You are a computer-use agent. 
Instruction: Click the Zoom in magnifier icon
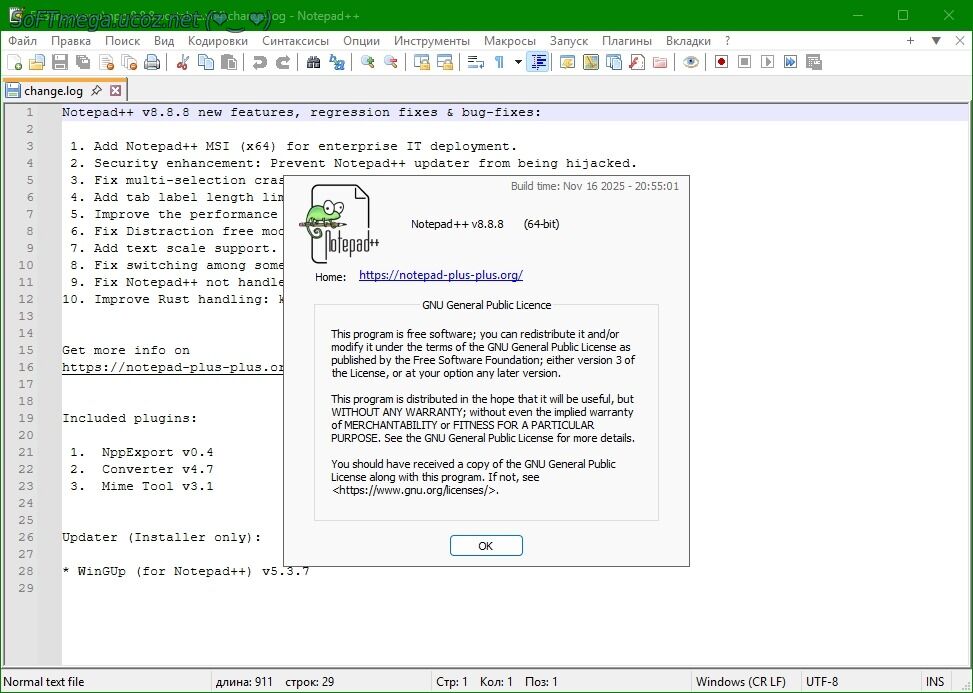pyautogui.click(x=368, y=62)
